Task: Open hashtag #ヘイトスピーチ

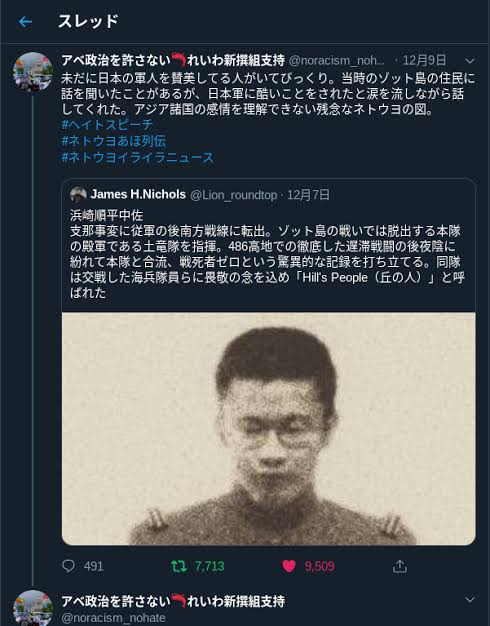Action: [107, 125]
